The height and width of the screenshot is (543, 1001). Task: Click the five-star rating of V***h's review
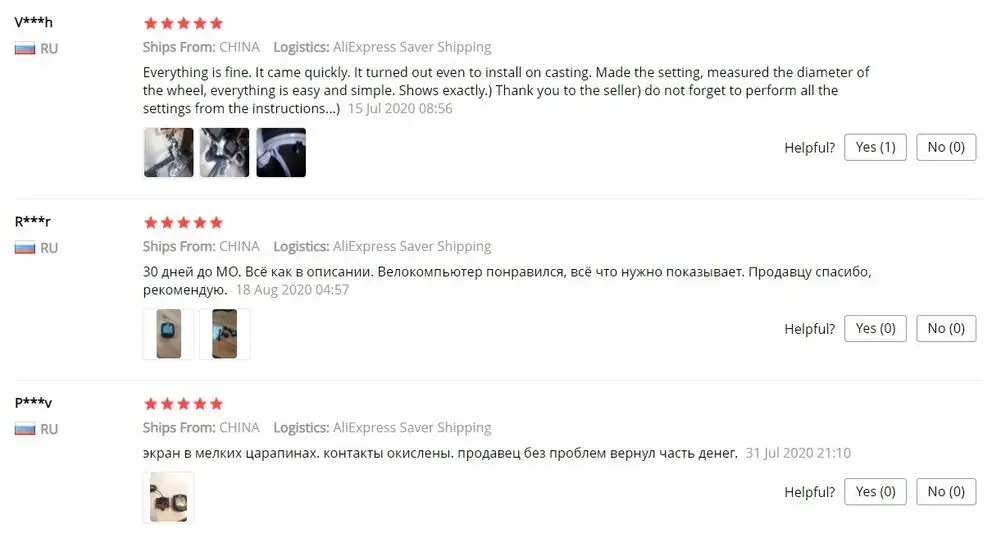pos(183,24)
